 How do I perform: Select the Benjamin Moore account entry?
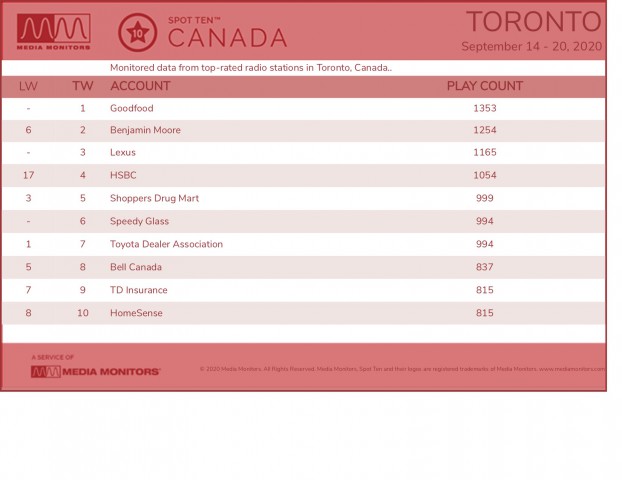(x=145, y=130)
